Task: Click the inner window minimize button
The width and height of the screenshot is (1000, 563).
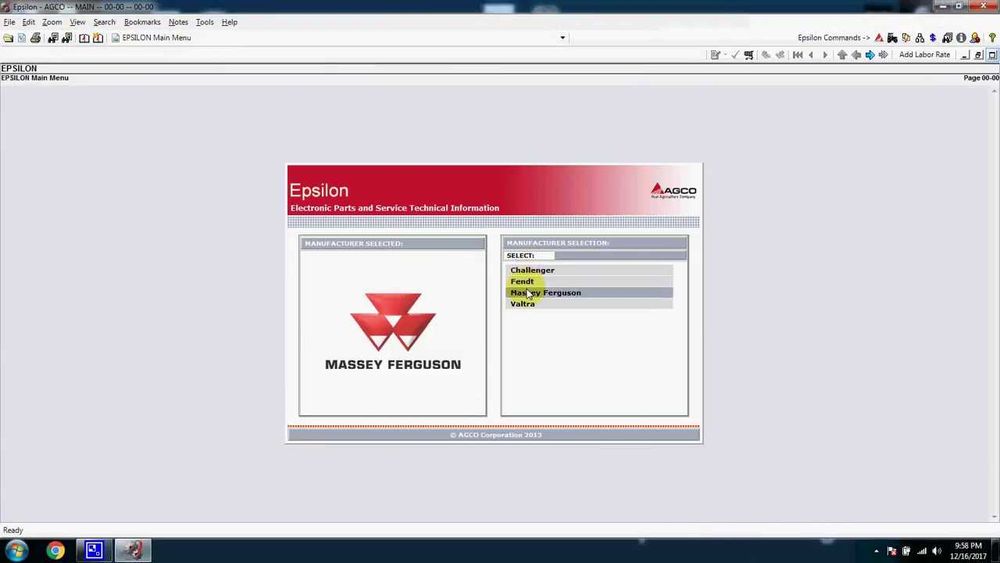Action: point(965,55)
